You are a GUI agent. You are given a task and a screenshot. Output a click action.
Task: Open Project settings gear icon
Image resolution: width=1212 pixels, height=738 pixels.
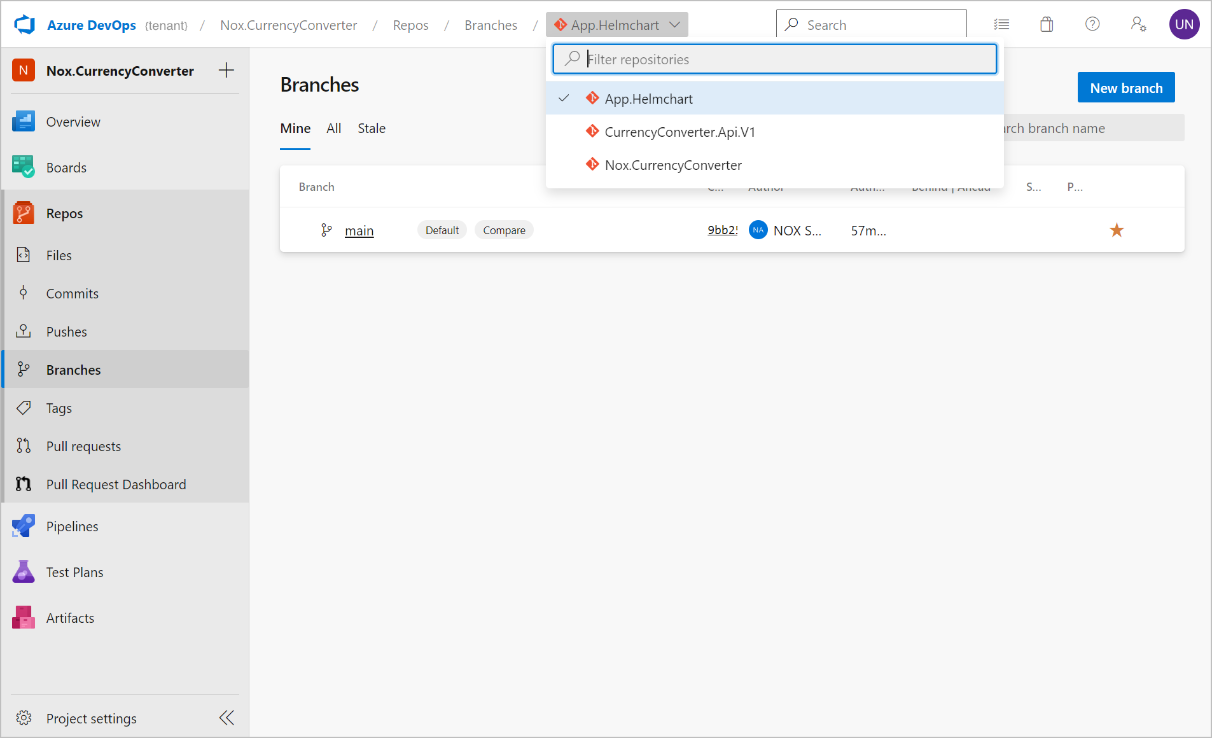click(x=24, y=718)
